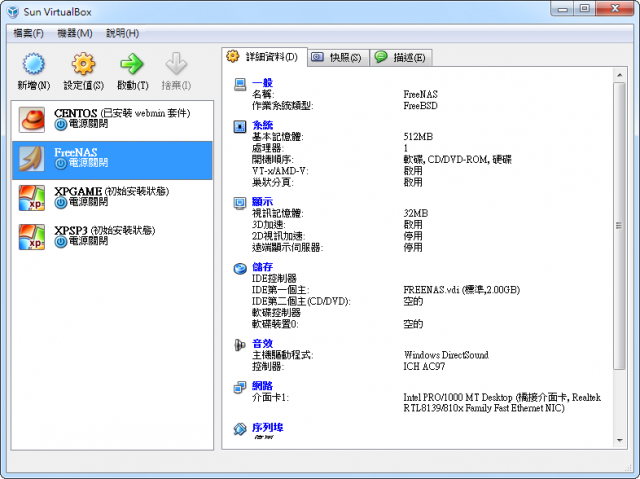Viewport: 640px width, 479px height.
Task: Close the Sun VirtualBox window
Action: pyautogui.click(x=615, y=9)
